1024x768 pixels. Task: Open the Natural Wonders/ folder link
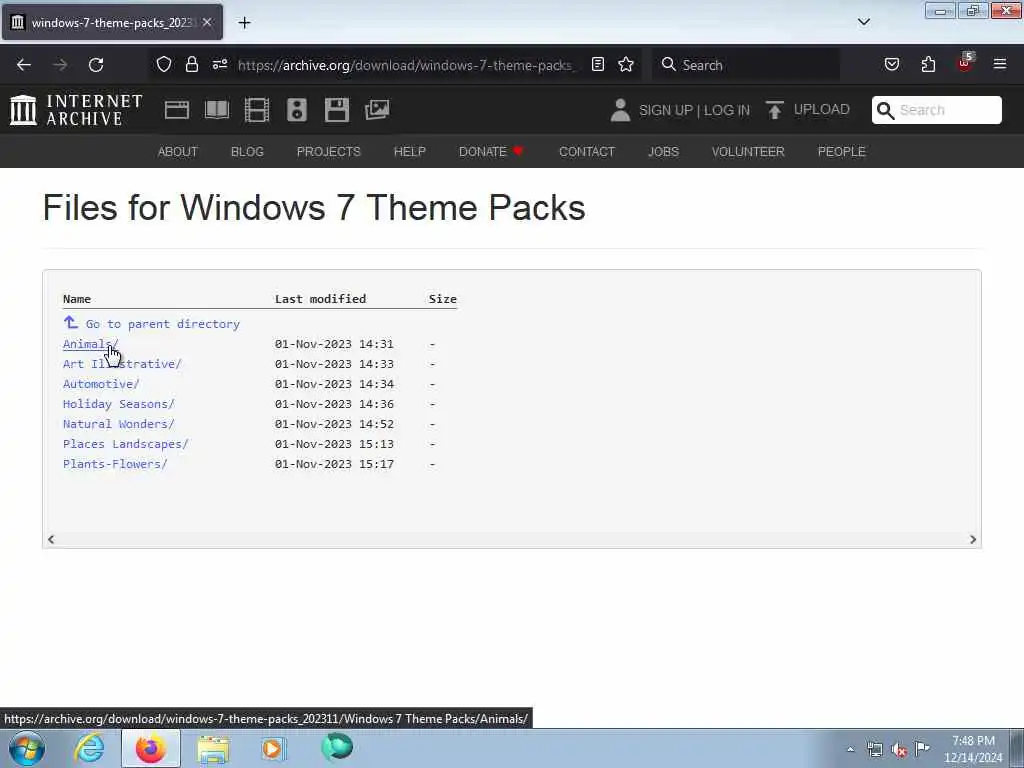pos(119,424)
